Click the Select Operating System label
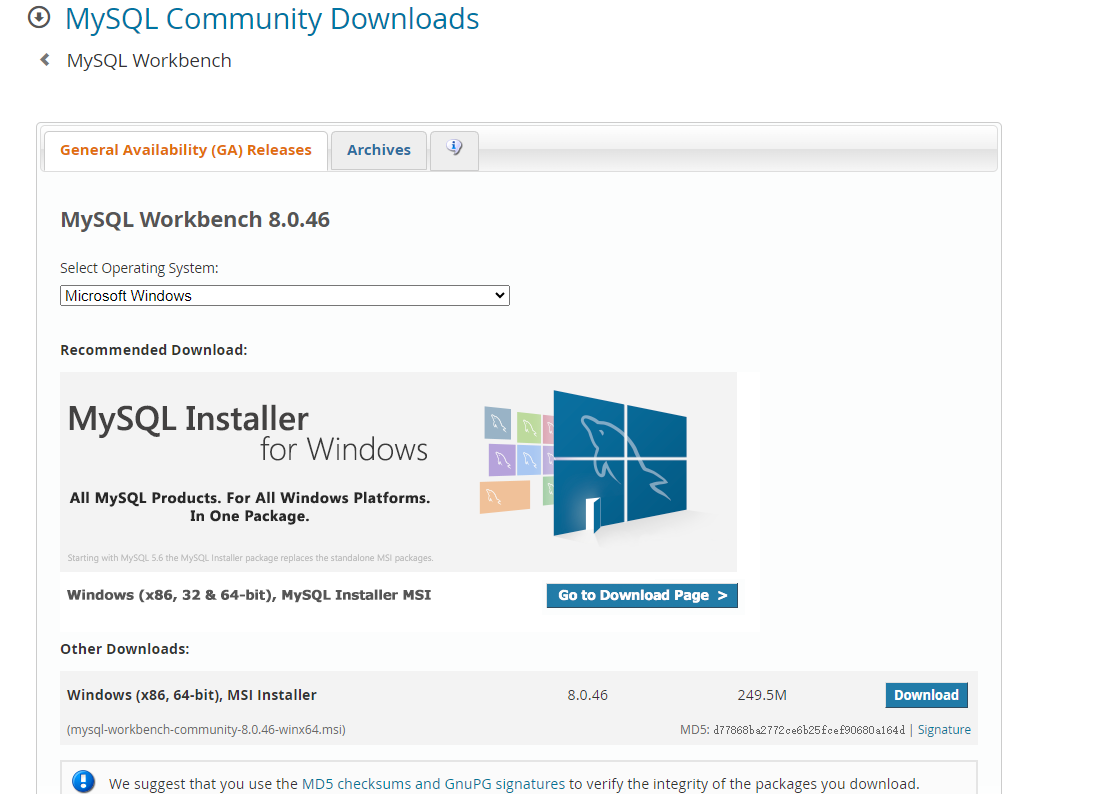This screenshot has height=794, width=1104. 139,268
